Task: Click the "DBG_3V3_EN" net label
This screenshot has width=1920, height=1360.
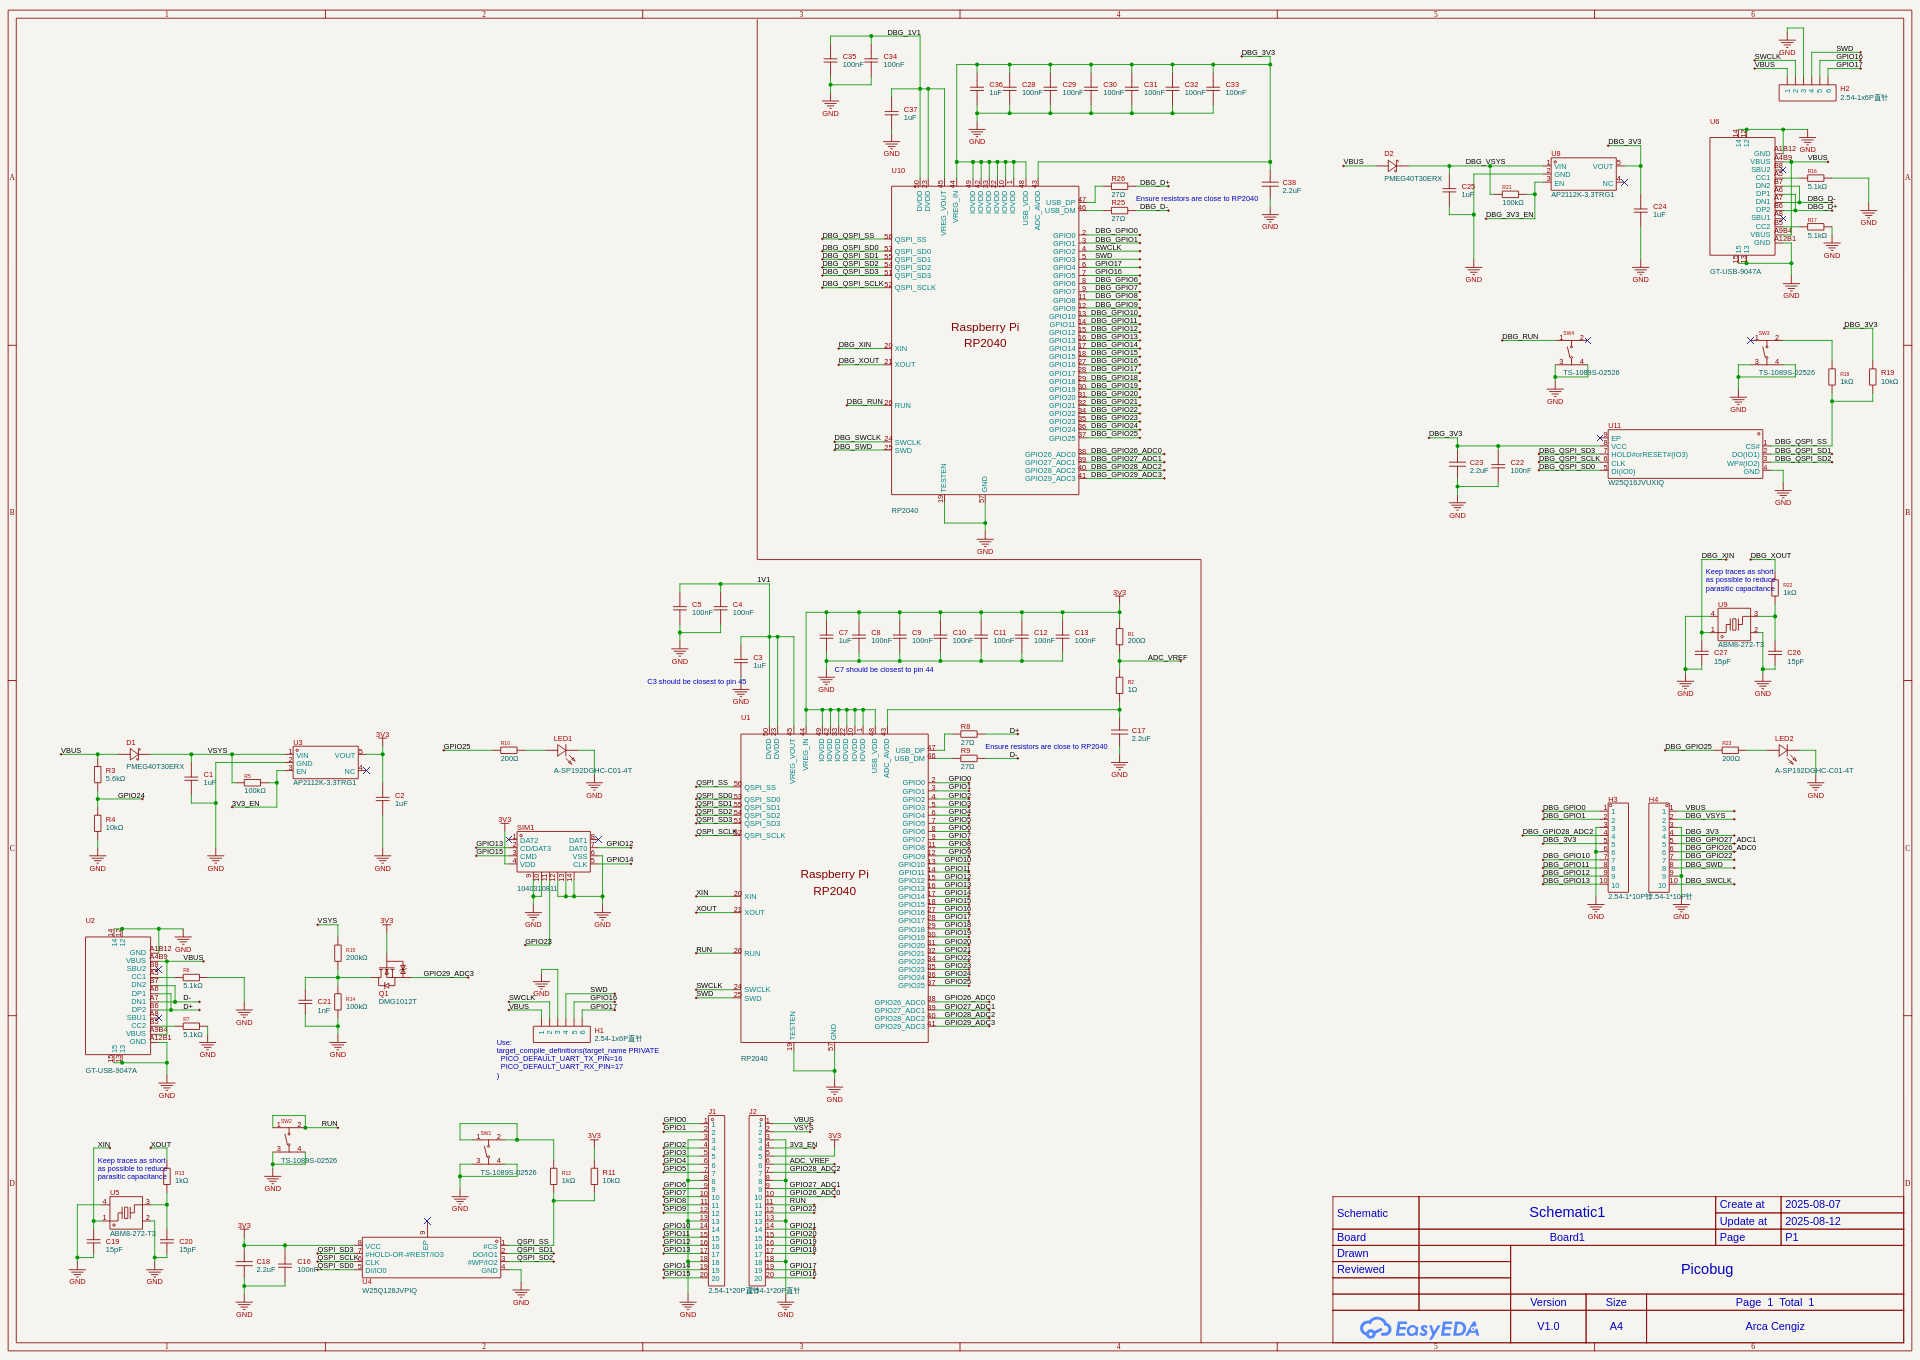Action: (x=1509, y=214)
